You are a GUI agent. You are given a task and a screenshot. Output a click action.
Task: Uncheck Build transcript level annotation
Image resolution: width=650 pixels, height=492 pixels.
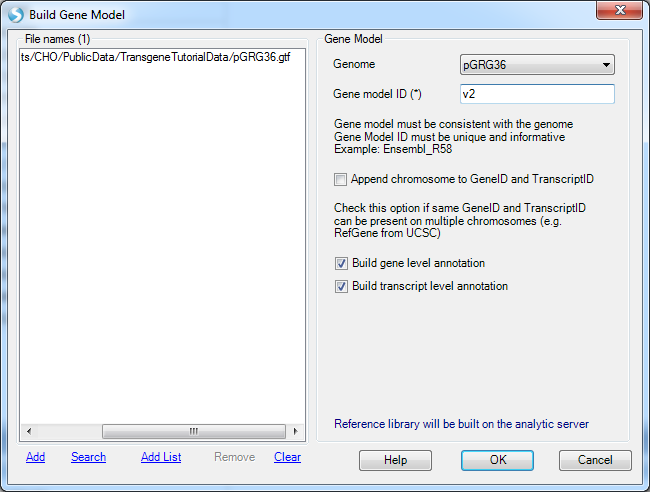(x=341, y=286)
